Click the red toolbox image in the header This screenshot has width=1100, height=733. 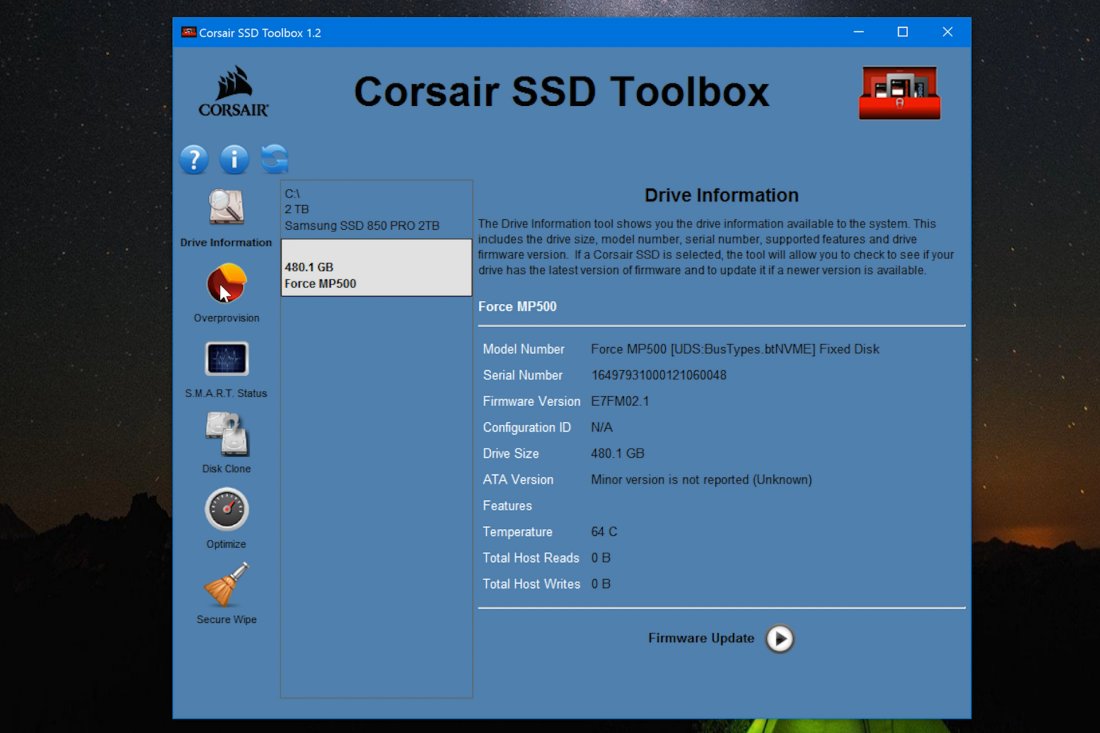point(899,93)
